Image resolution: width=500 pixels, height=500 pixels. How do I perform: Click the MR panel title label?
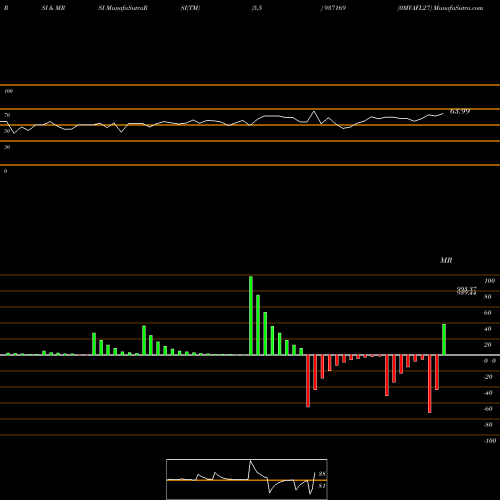pos(446,260)
